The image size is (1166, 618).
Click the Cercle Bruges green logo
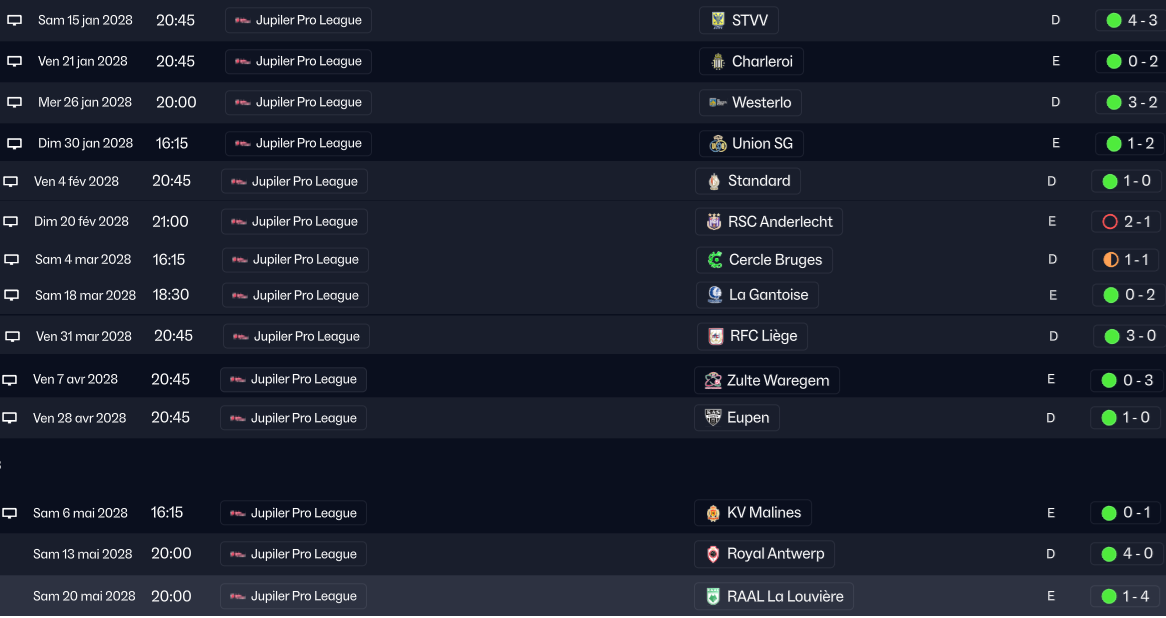click(715, 260)
